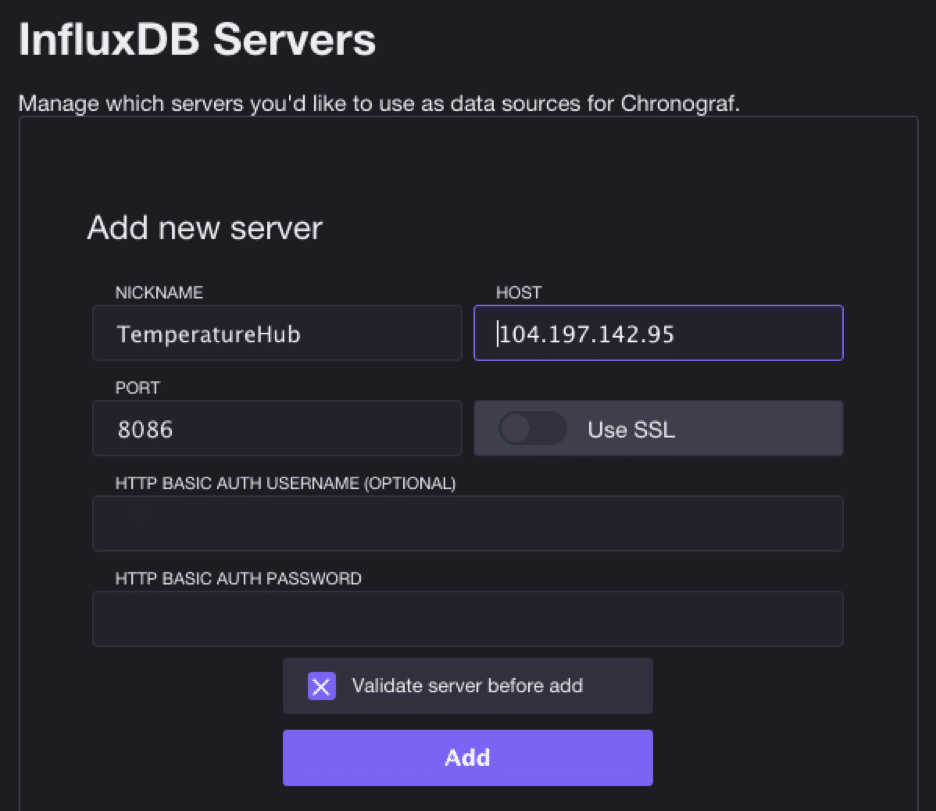This screenshot has width=936, height=811.
Task: Click the 'InfluxDB Servers' page title
Action: [x=197, y=41]
